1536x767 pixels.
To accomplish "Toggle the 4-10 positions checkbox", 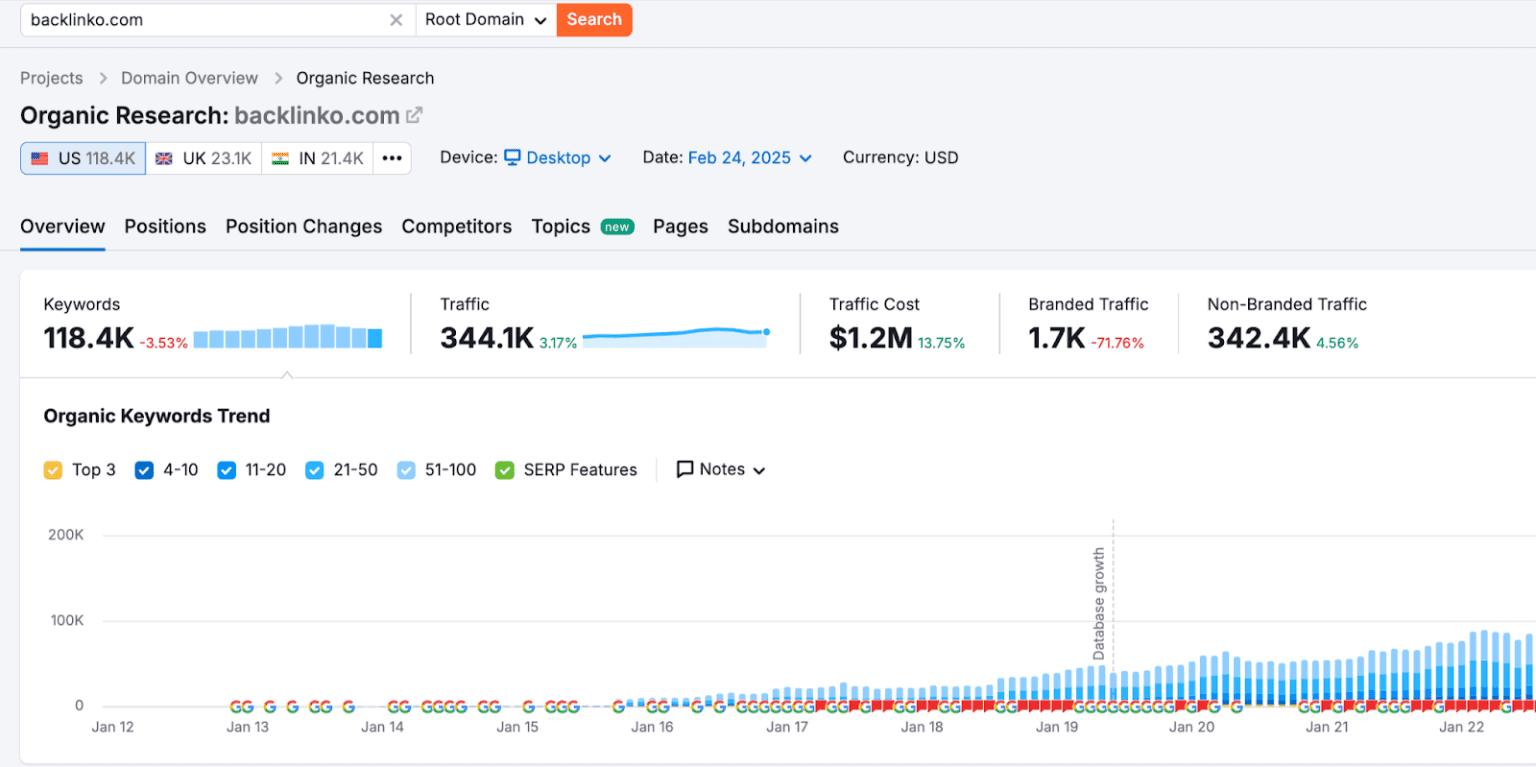I will (x=144, y=470).
